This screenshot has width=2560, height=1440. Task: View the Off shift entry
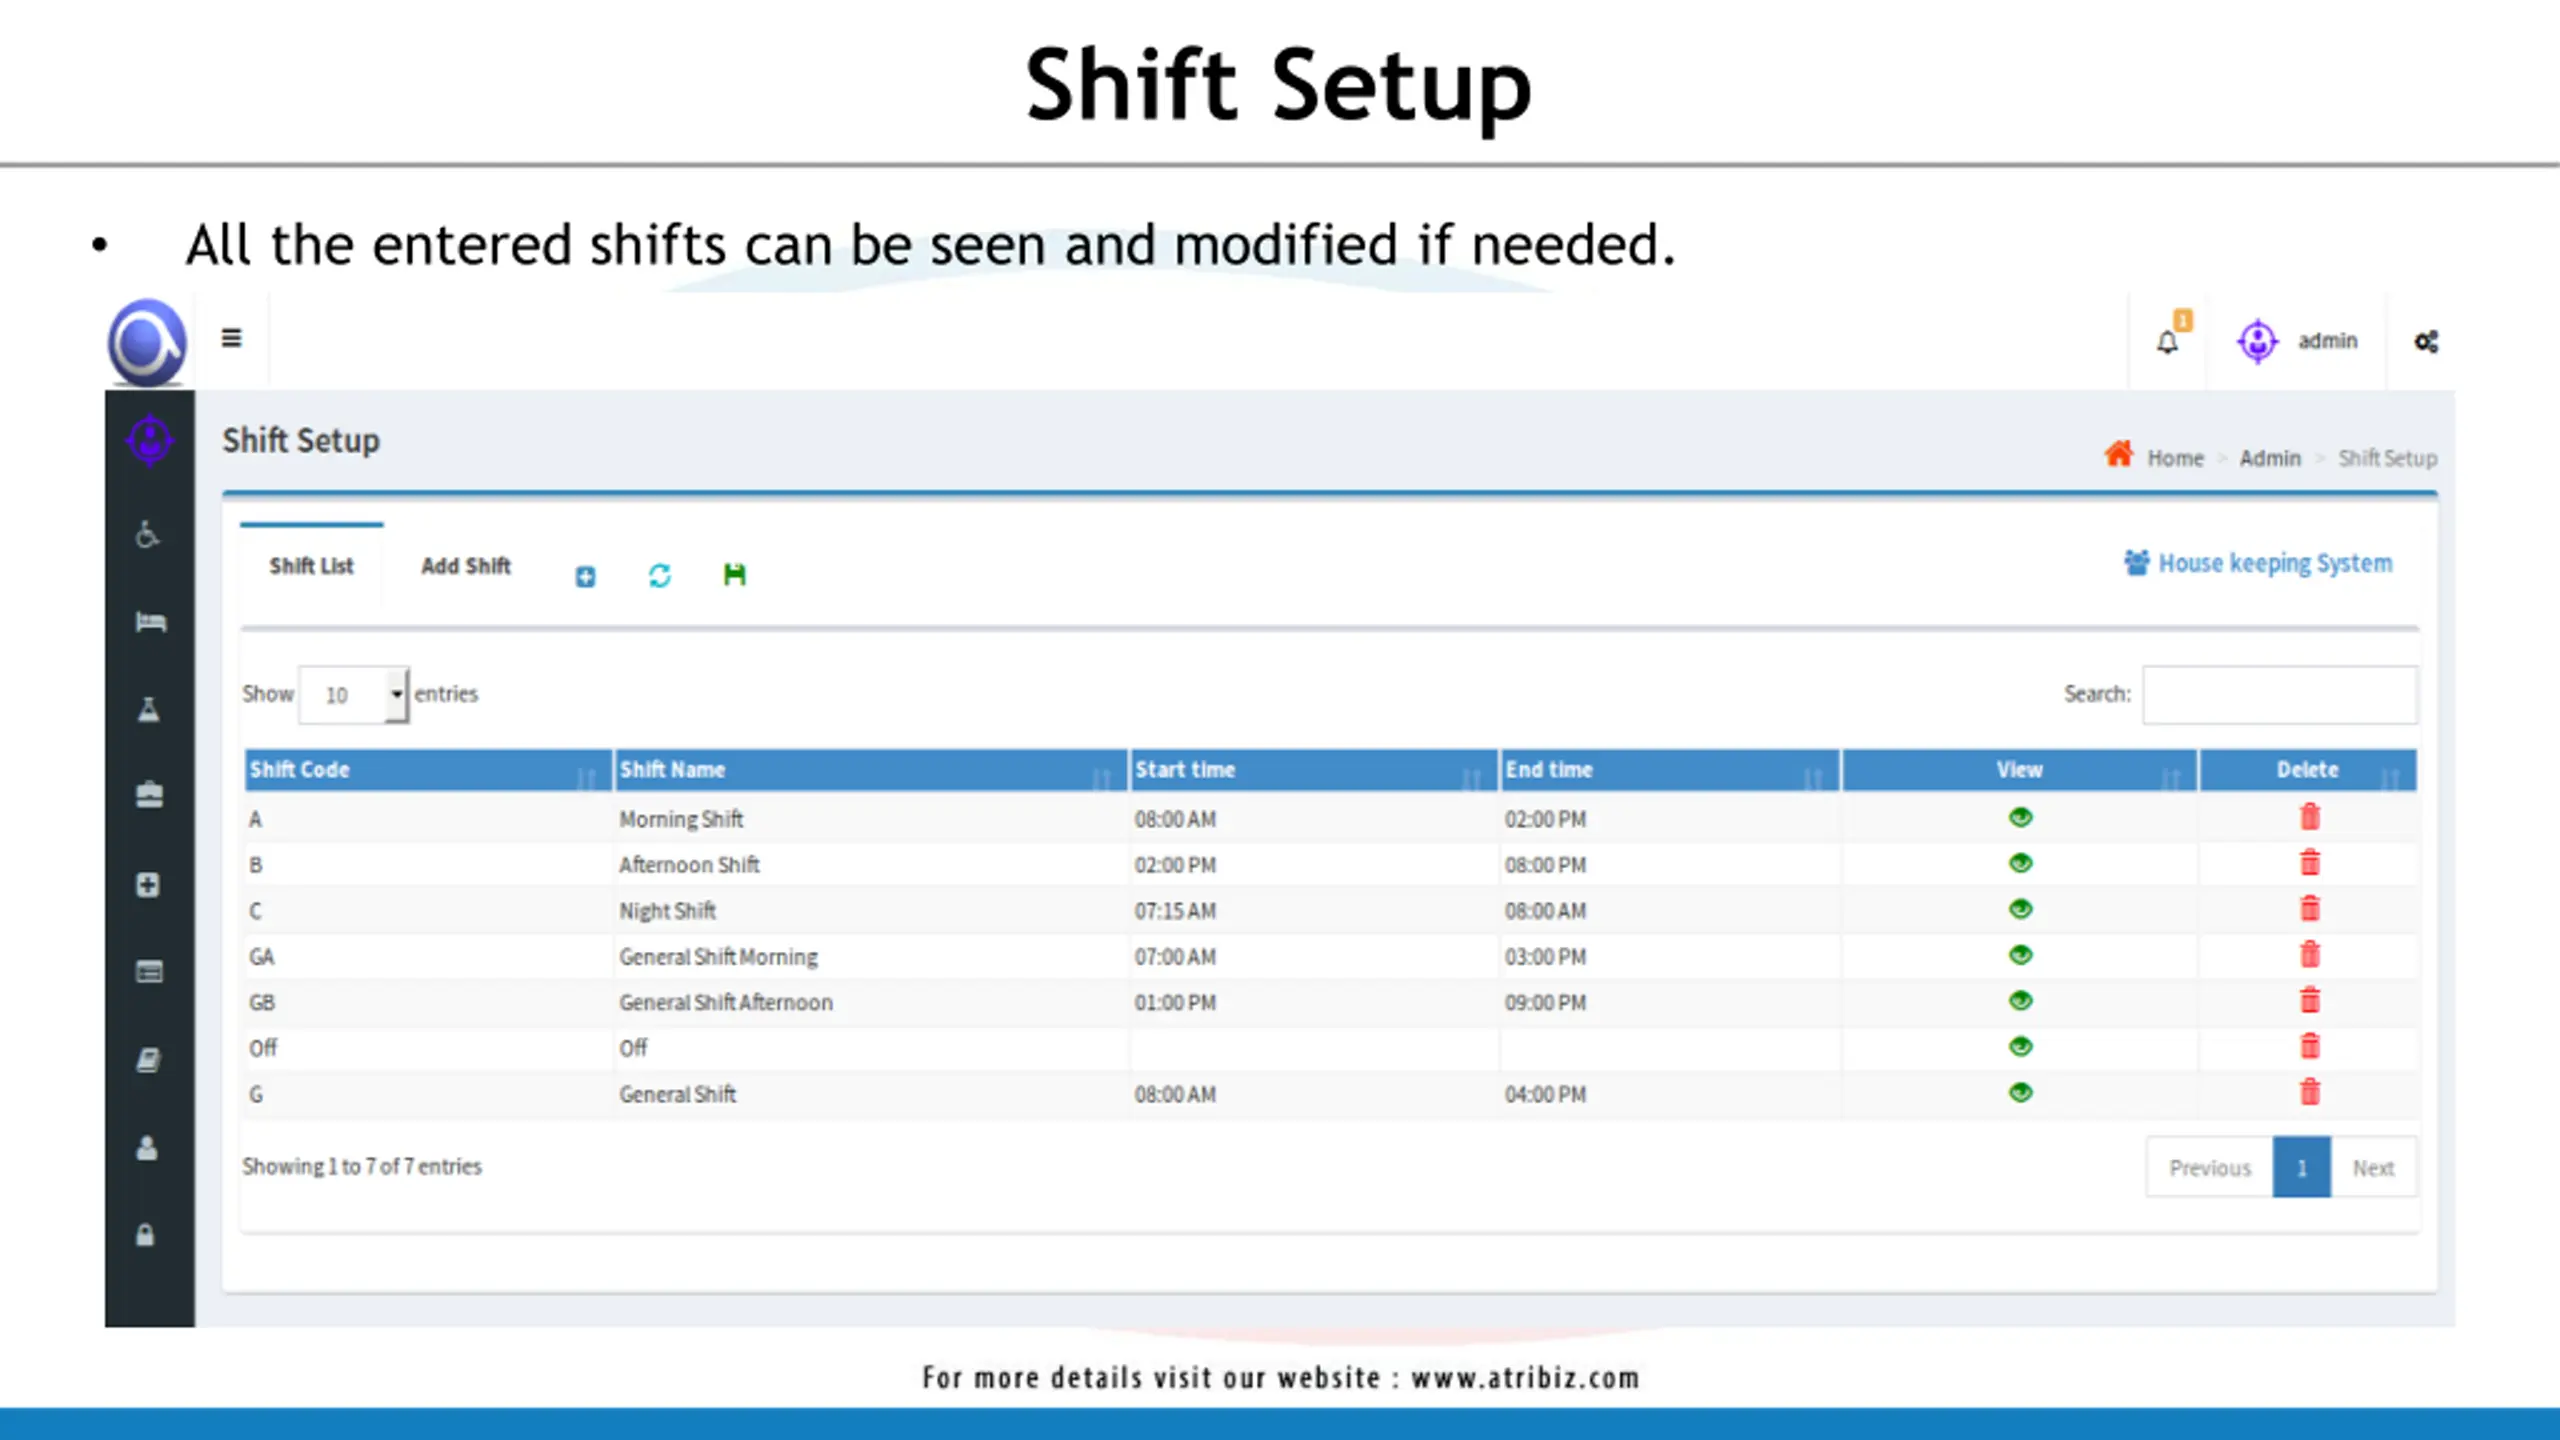[2020, 1046]
